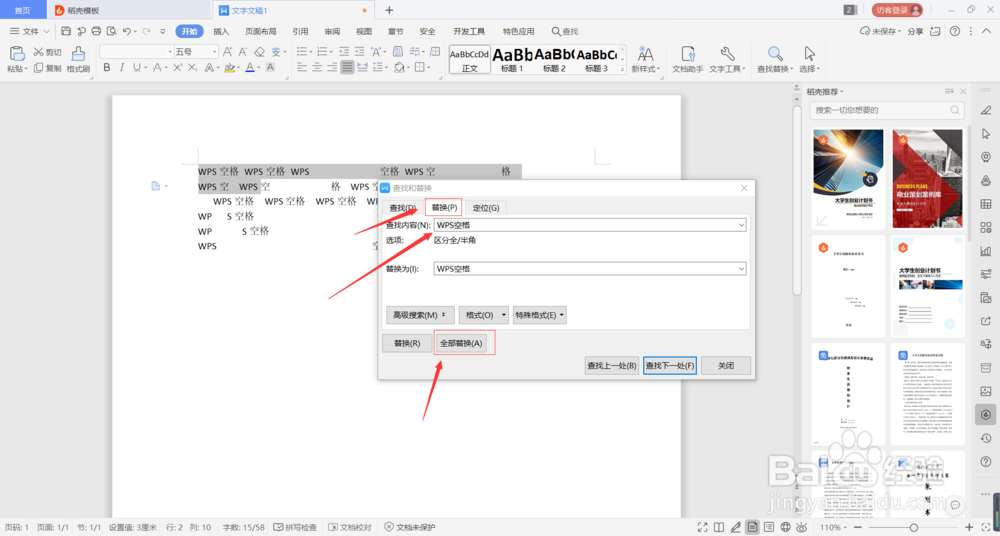
Task: Select the Format Painter (格式刷) tool
Action: pyautogui.click(x=78, y=60)
